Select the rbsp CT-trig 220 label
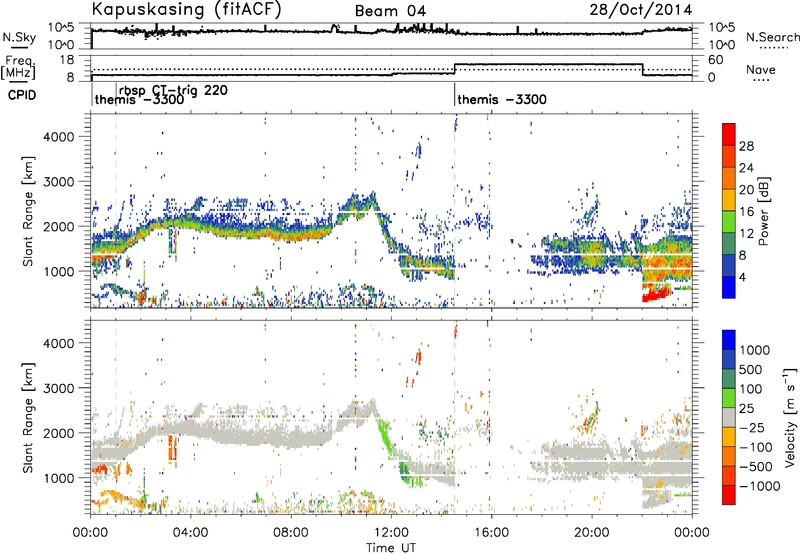Screen dimensions: 800x554 pos(173,90)
